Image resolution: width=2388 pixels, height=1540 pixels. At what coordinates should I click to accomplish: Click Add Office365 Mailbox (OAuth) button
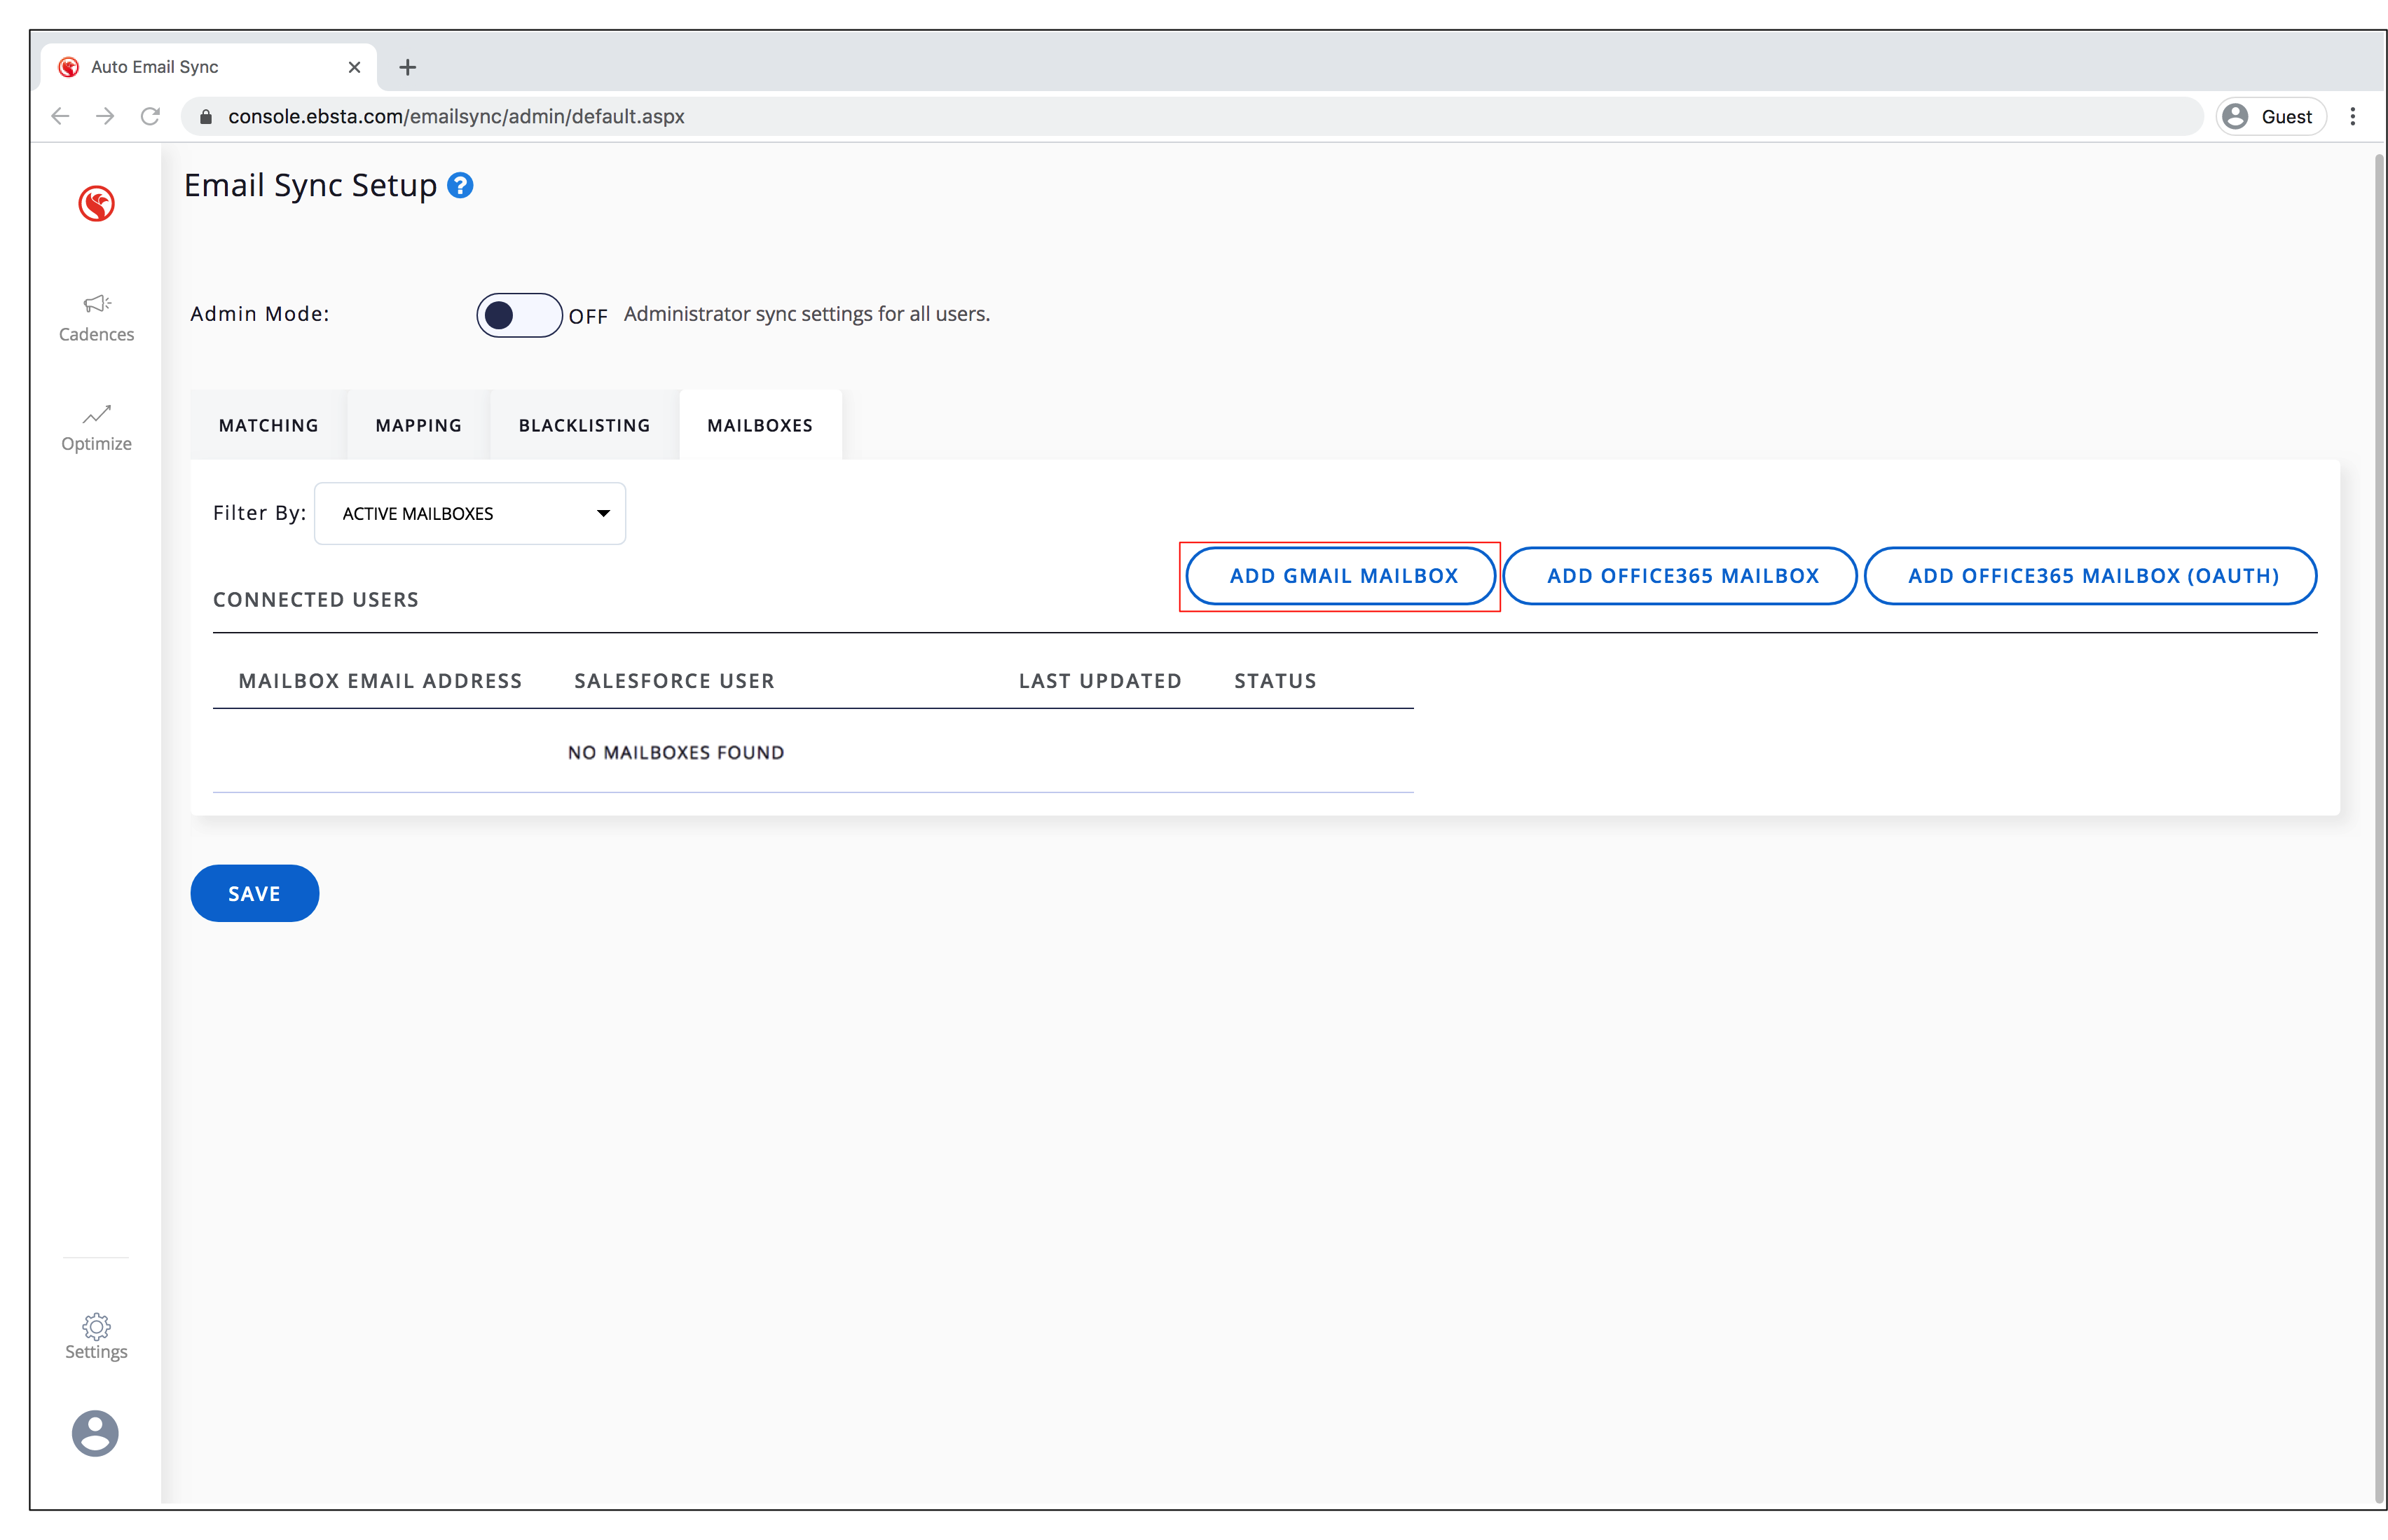(2092, 576)
